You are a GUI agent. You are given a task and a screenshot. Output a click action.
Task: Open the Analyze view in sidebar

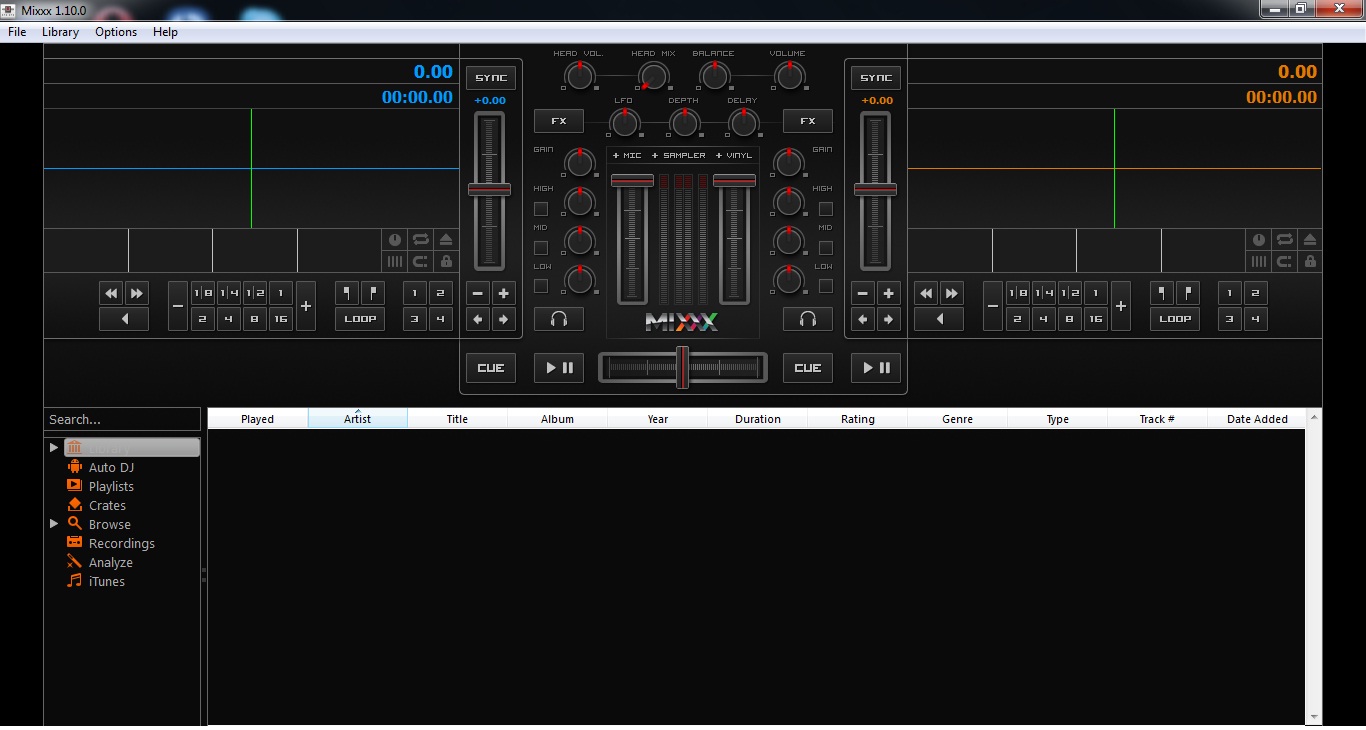tap(111, 562)
